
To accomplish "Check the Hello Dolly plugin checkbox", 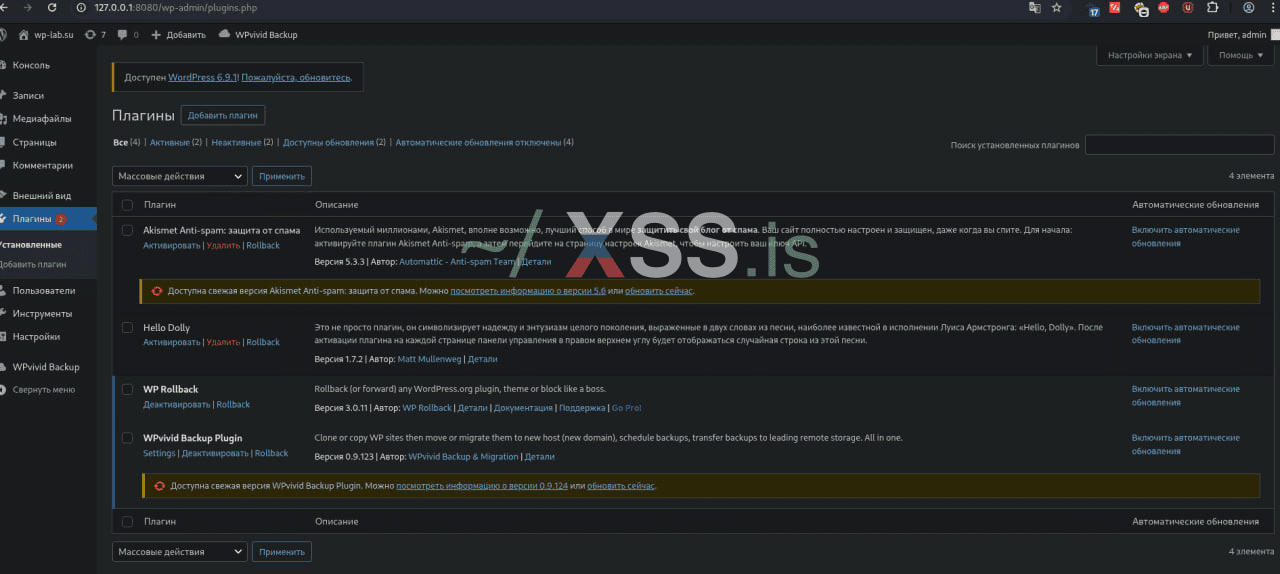I will [127, 328].
